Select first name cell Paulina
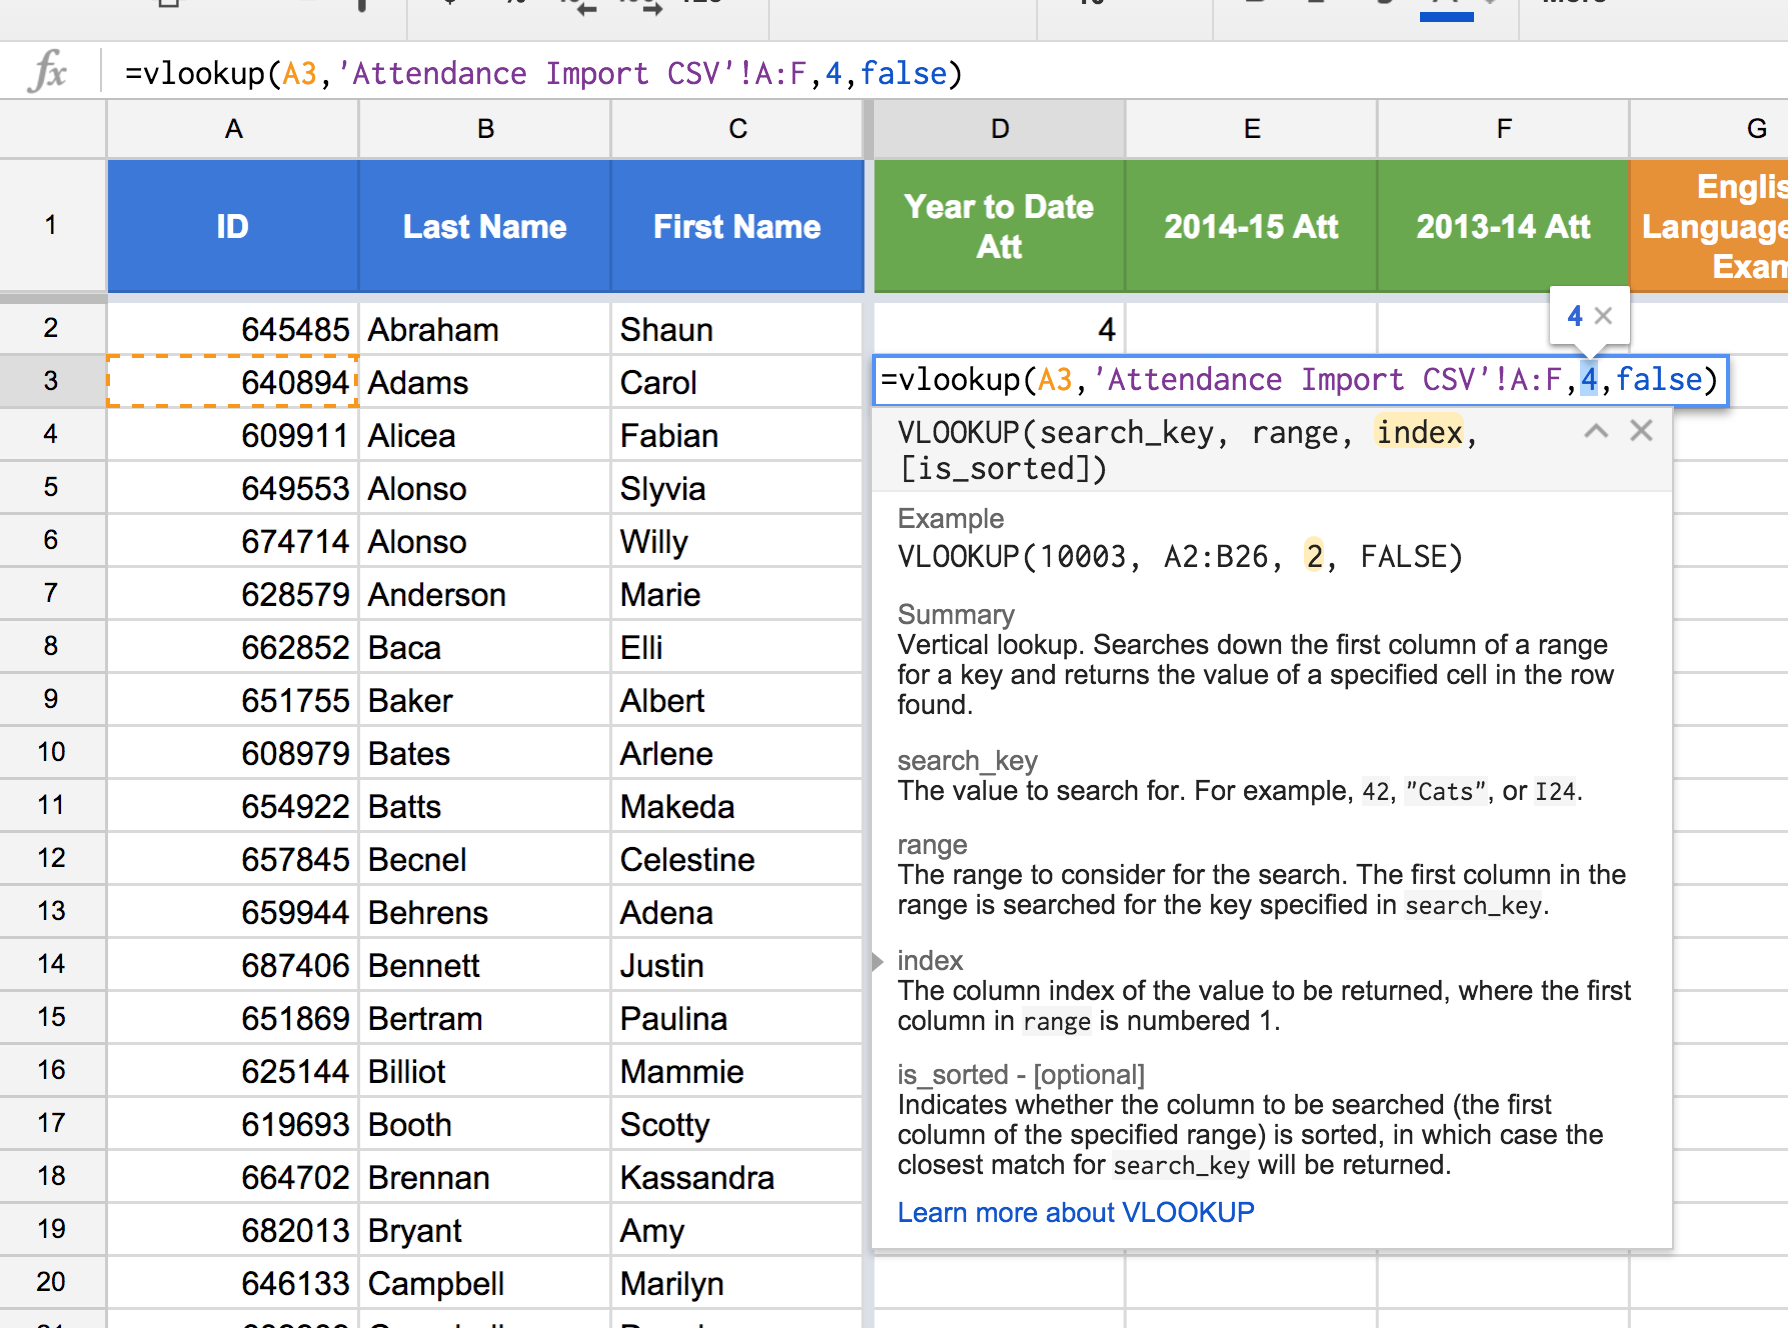 (737, 1018)
